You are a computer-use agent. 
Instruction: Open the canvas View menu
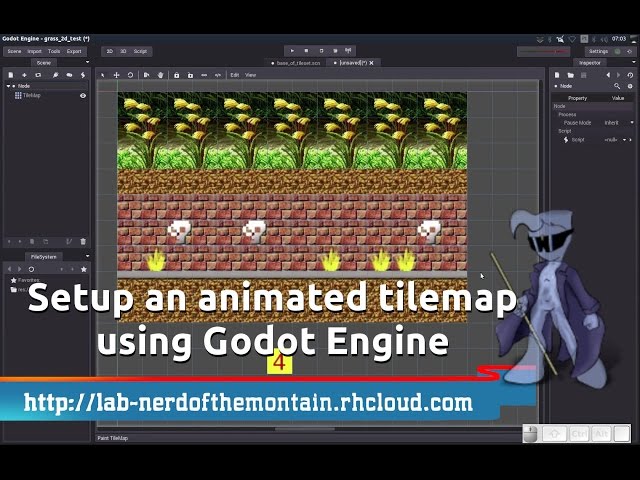pyautogui.click(x=250, y=75)
